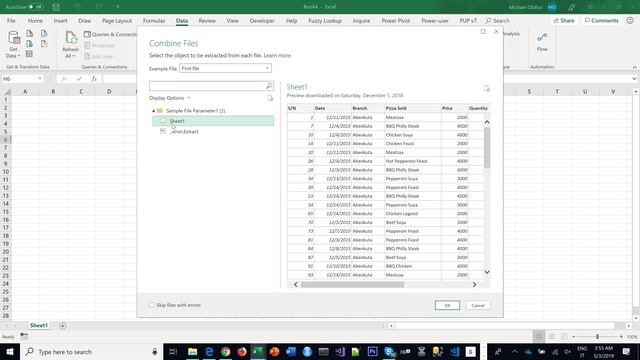Open the Power Pivot tab
This screenshot has height=360, width=640.
click(396, 21)
